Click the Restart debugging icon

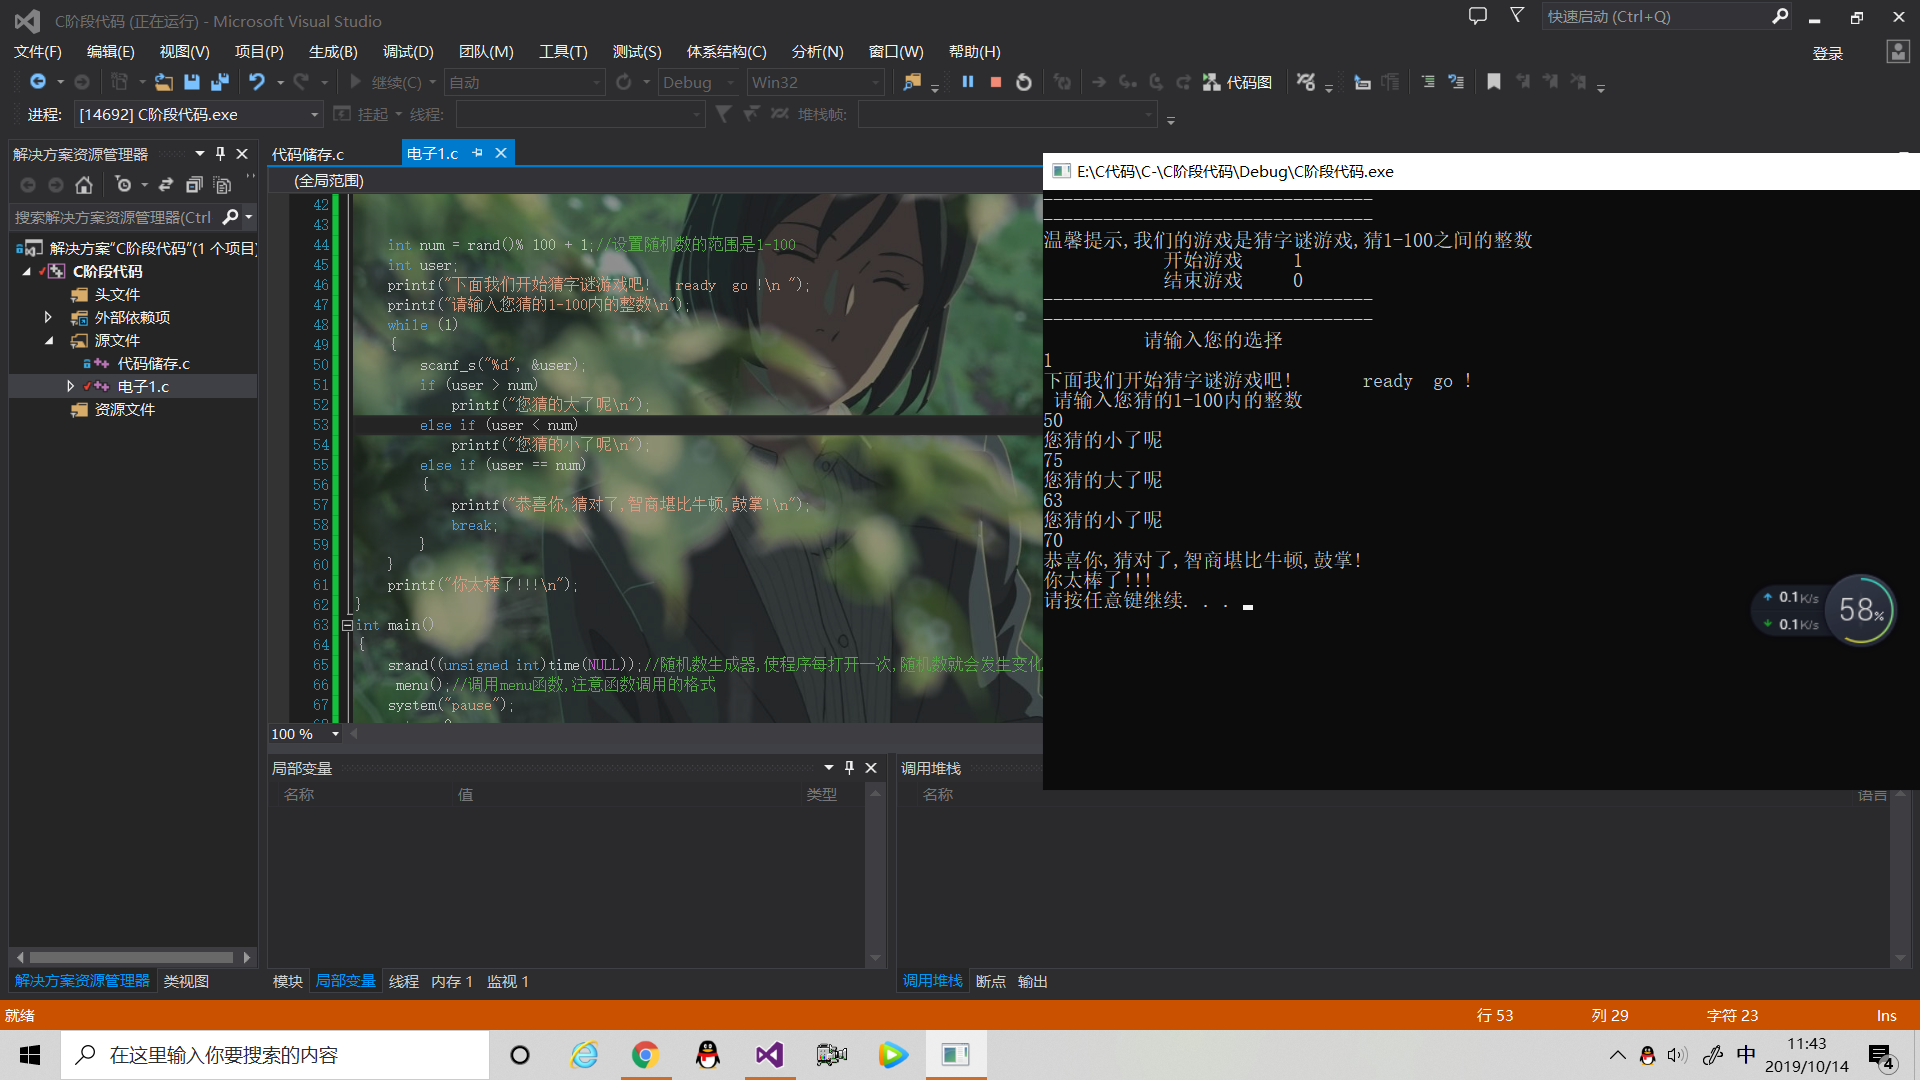pyautogui.click(x=1024, y=82)
